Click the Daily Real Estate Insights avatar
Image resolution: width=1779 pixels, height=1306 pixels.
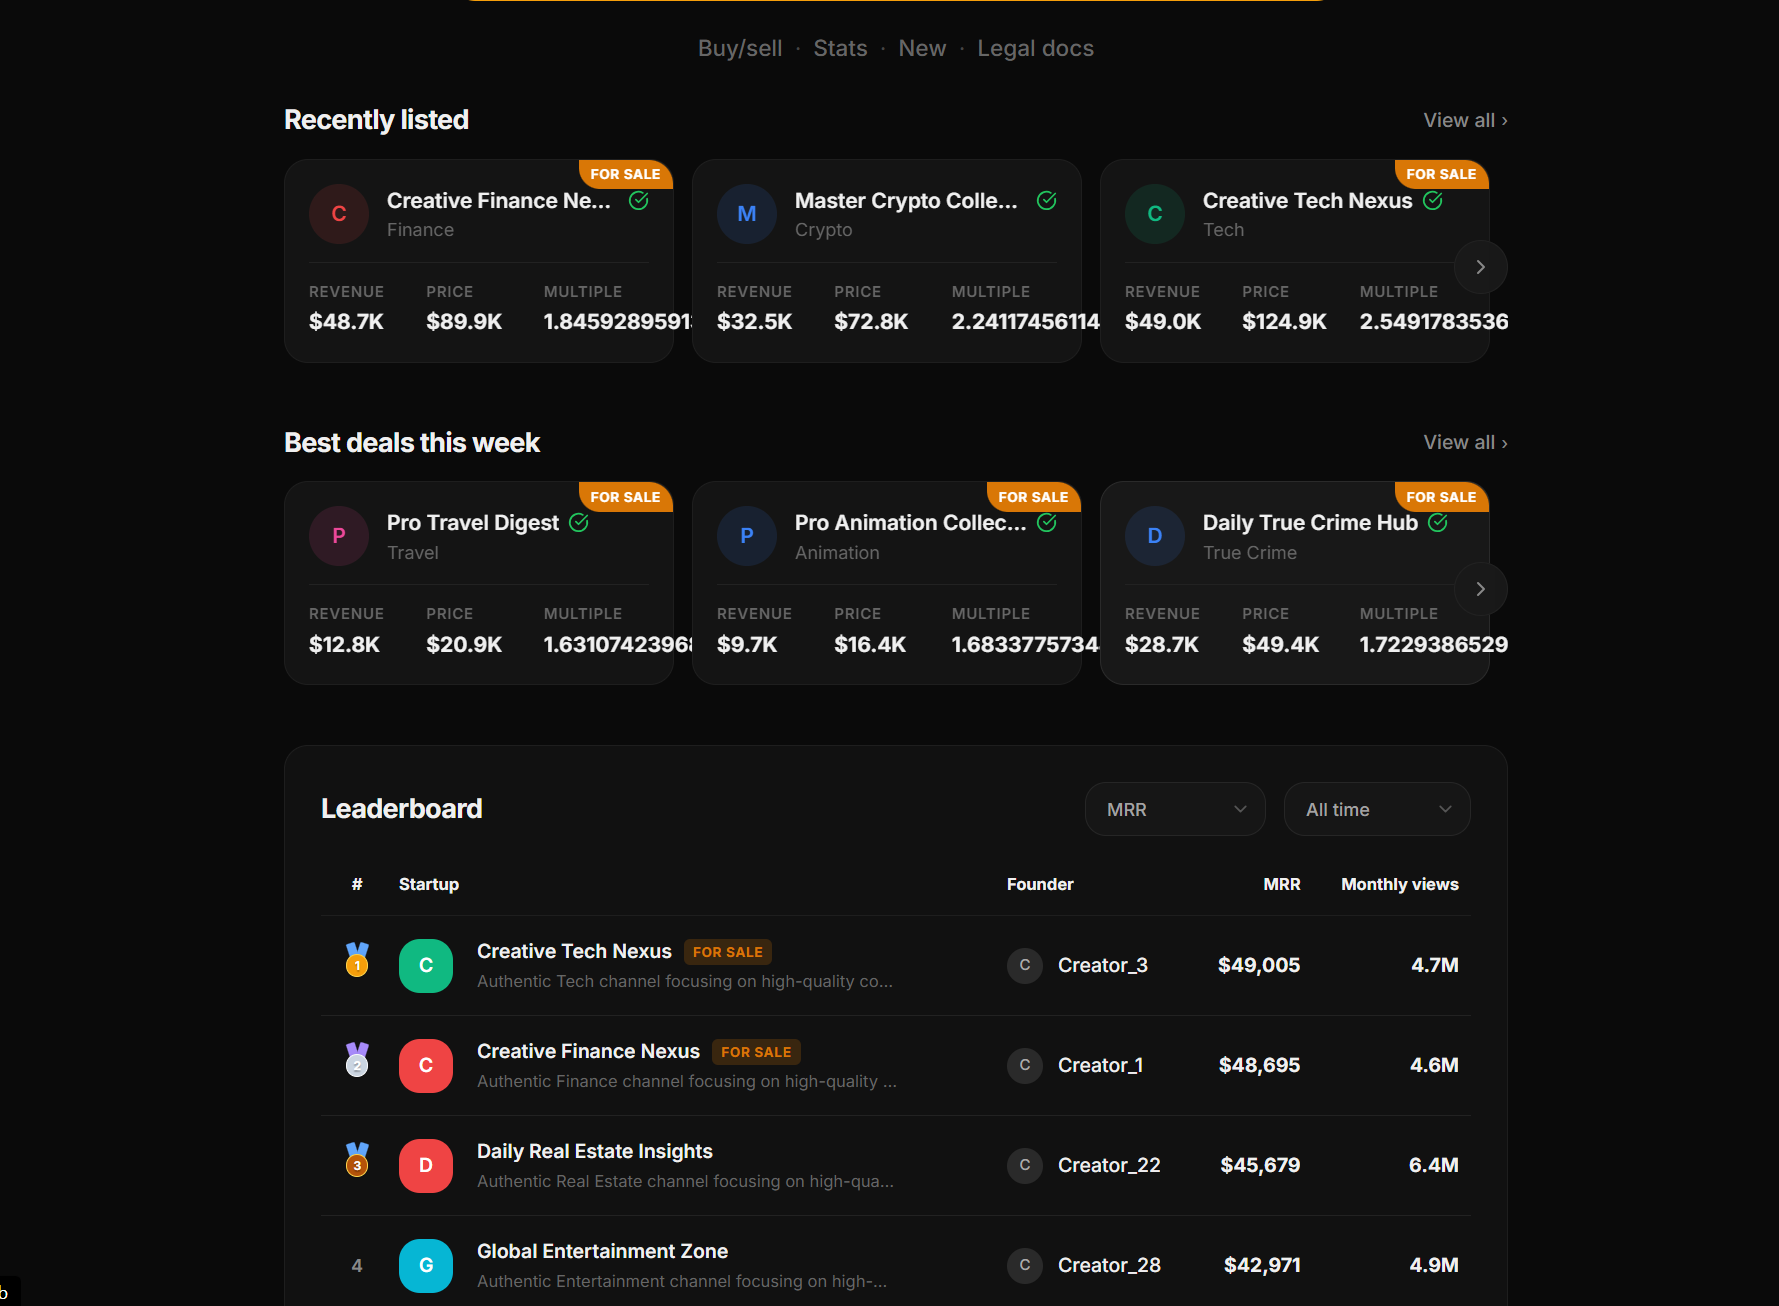pos(426,1165)
